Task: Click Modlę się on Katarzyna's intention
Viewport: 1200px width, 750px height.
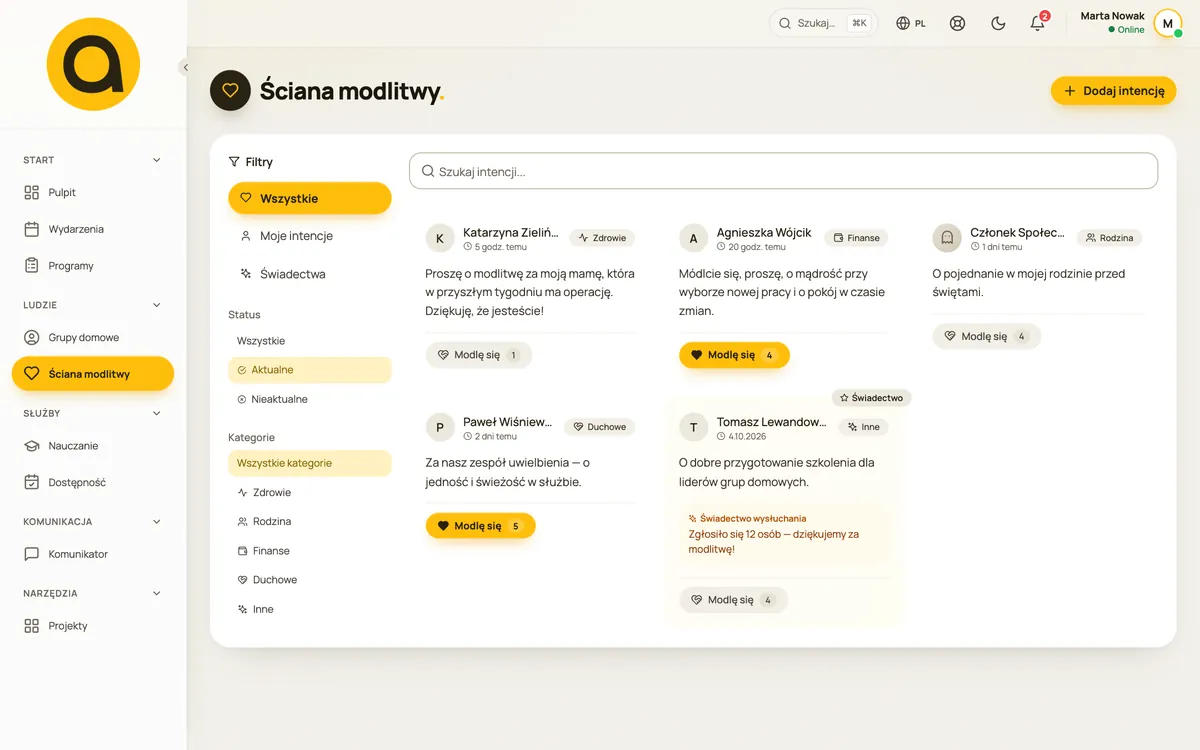Action: point(479,355)
